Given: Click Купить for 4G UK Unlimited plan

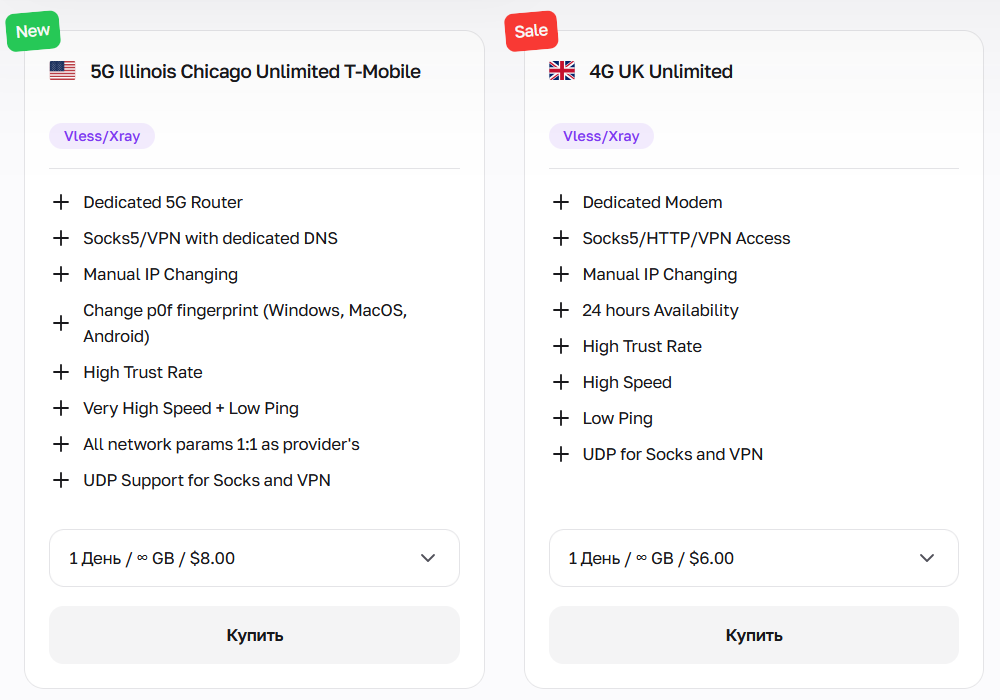Looking at the screenshot, I should [x=754, y=635].
